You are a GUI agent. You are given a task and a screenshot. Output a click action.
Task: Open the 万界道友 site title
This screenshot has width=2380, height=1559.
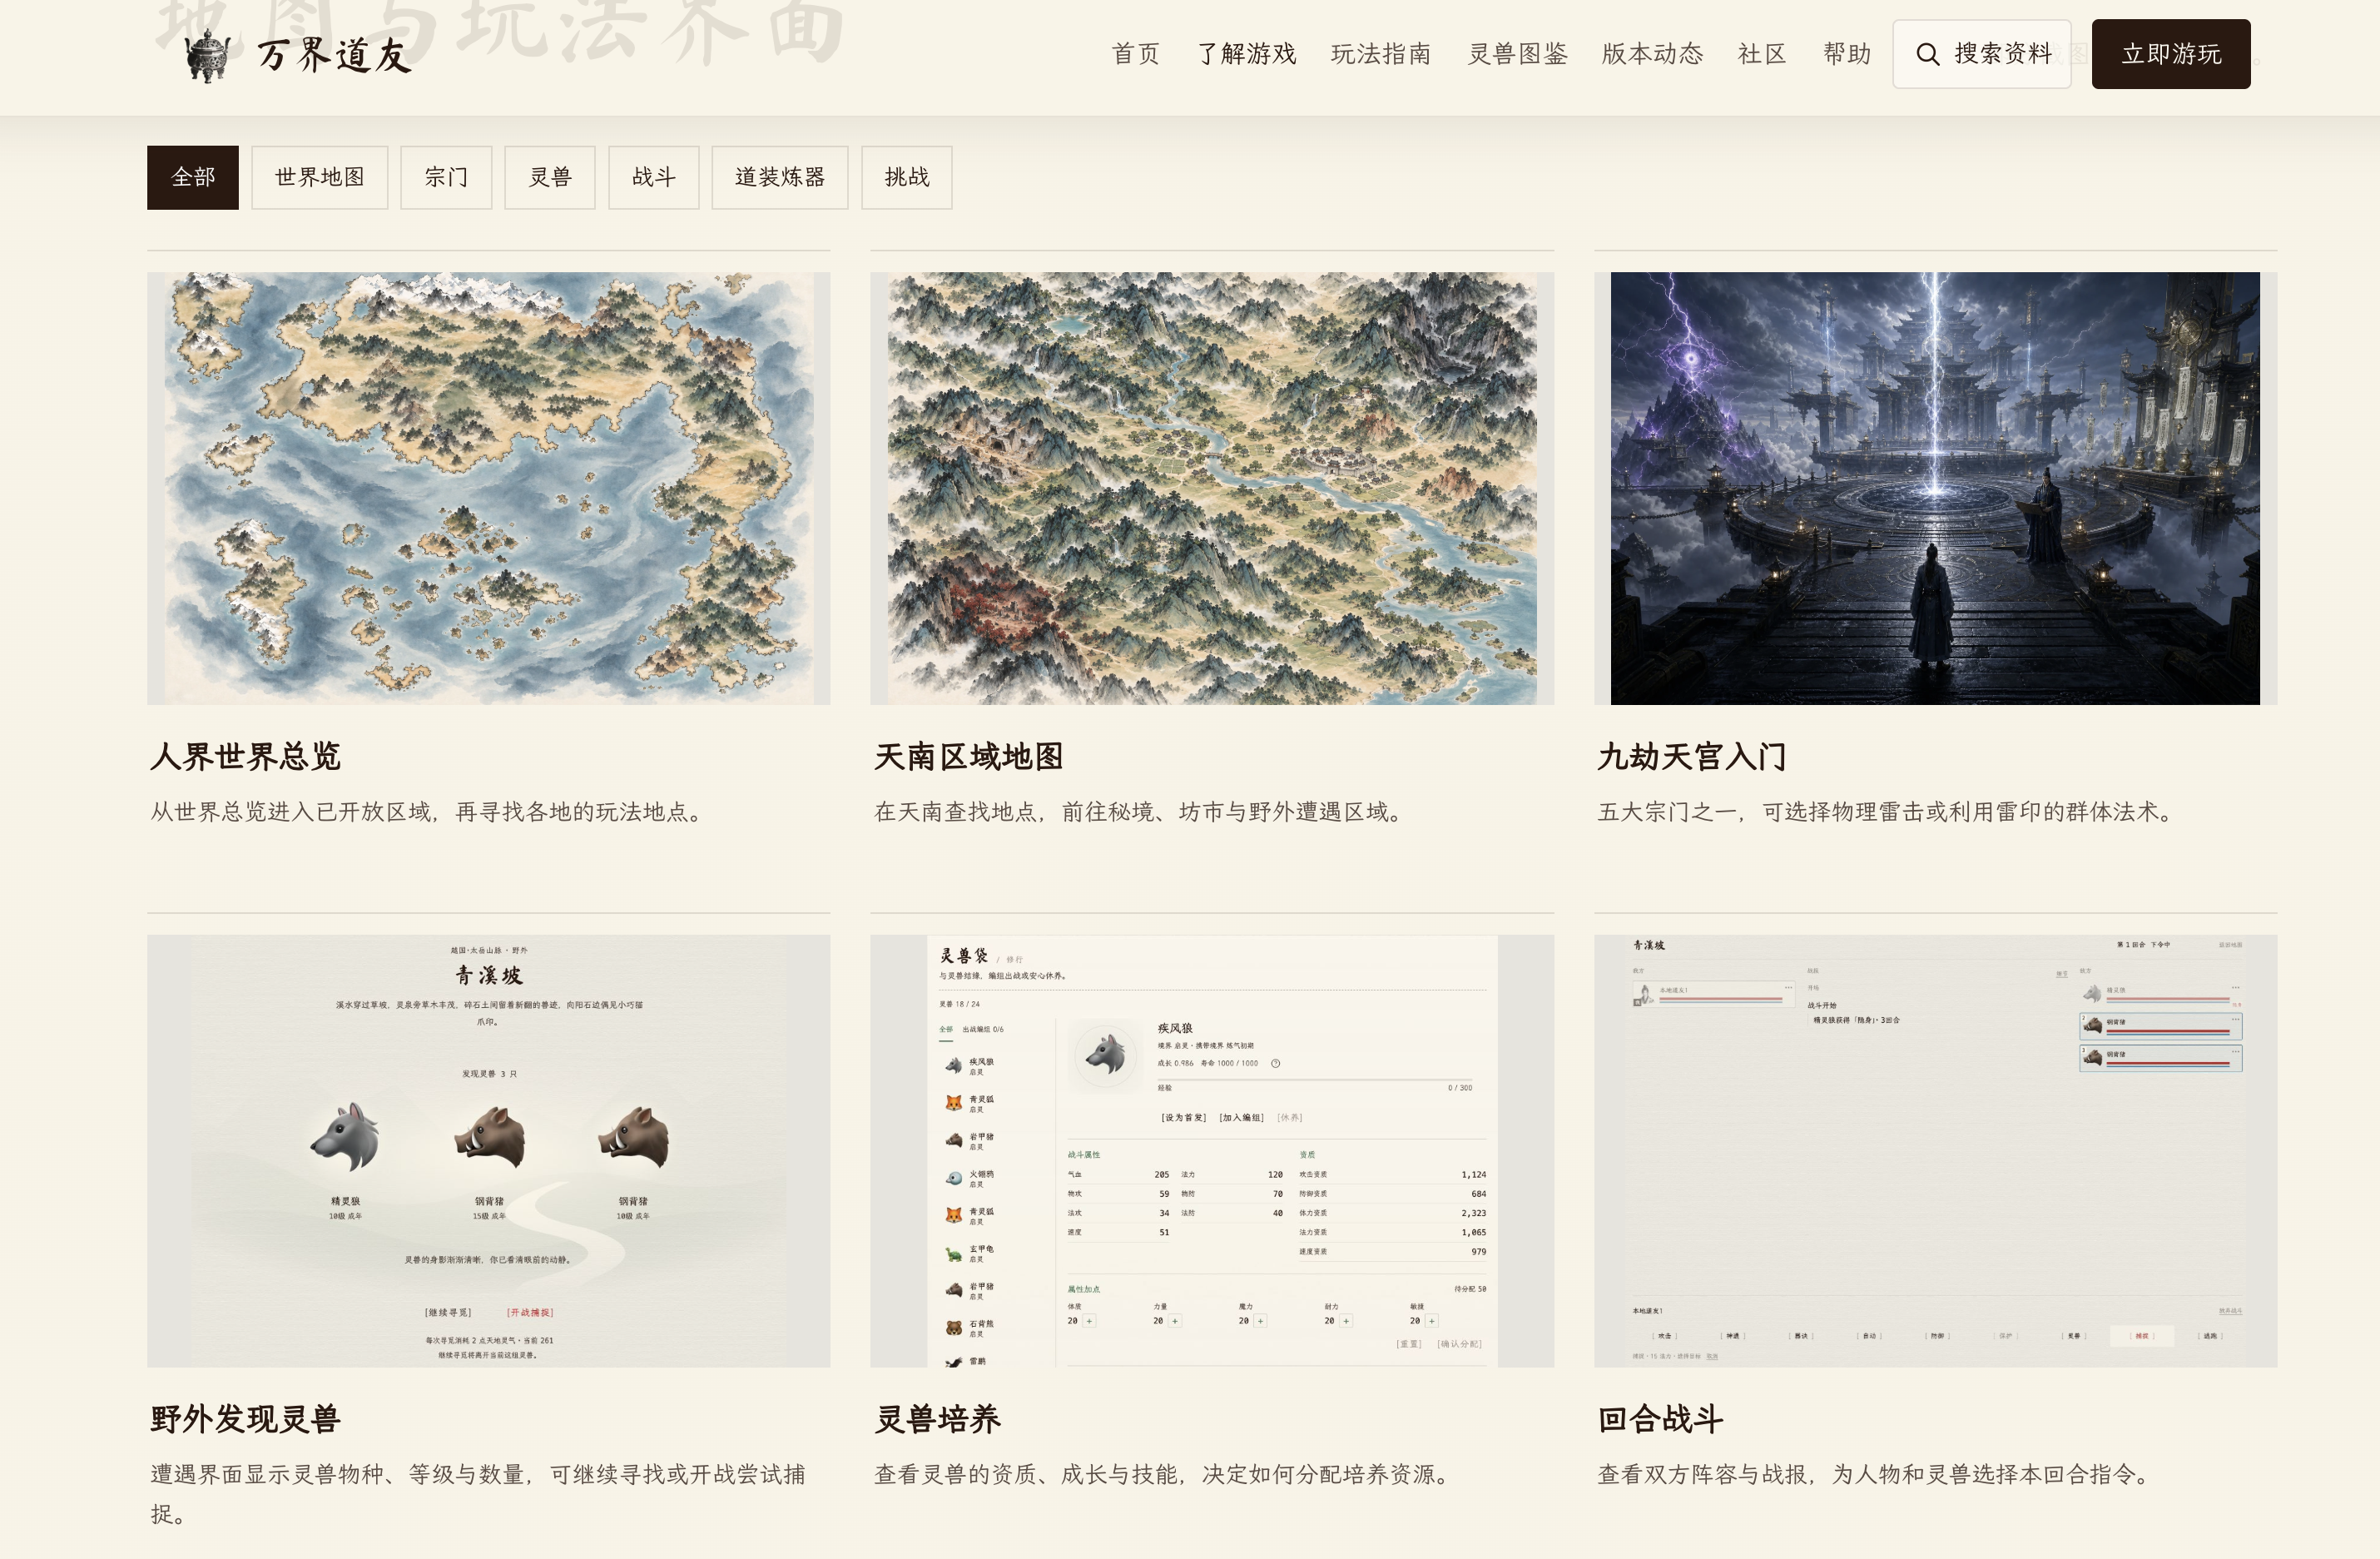(x=334, y=55)
